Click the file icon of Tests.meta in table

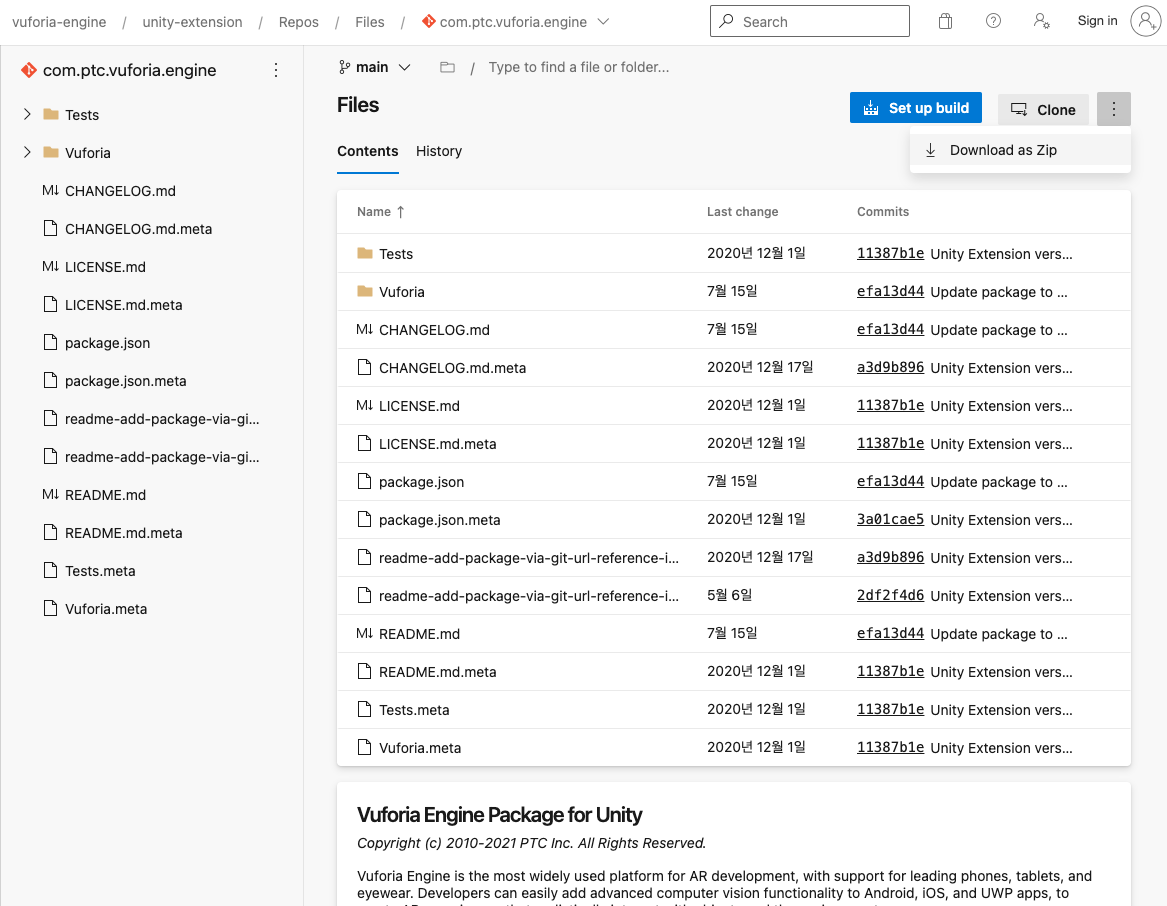click(x=364, y=709)
